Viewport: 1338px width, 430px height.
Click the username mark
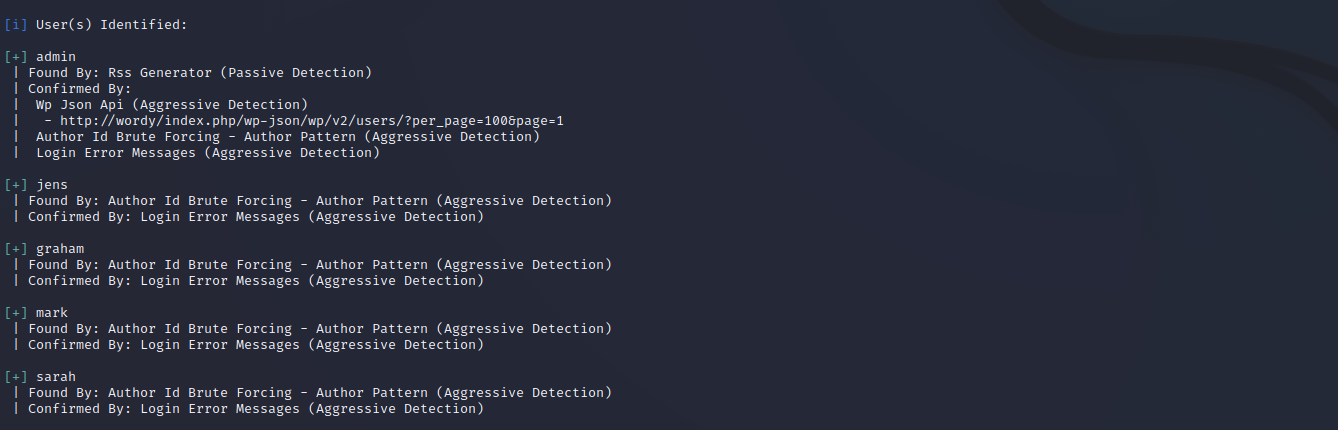52,312
